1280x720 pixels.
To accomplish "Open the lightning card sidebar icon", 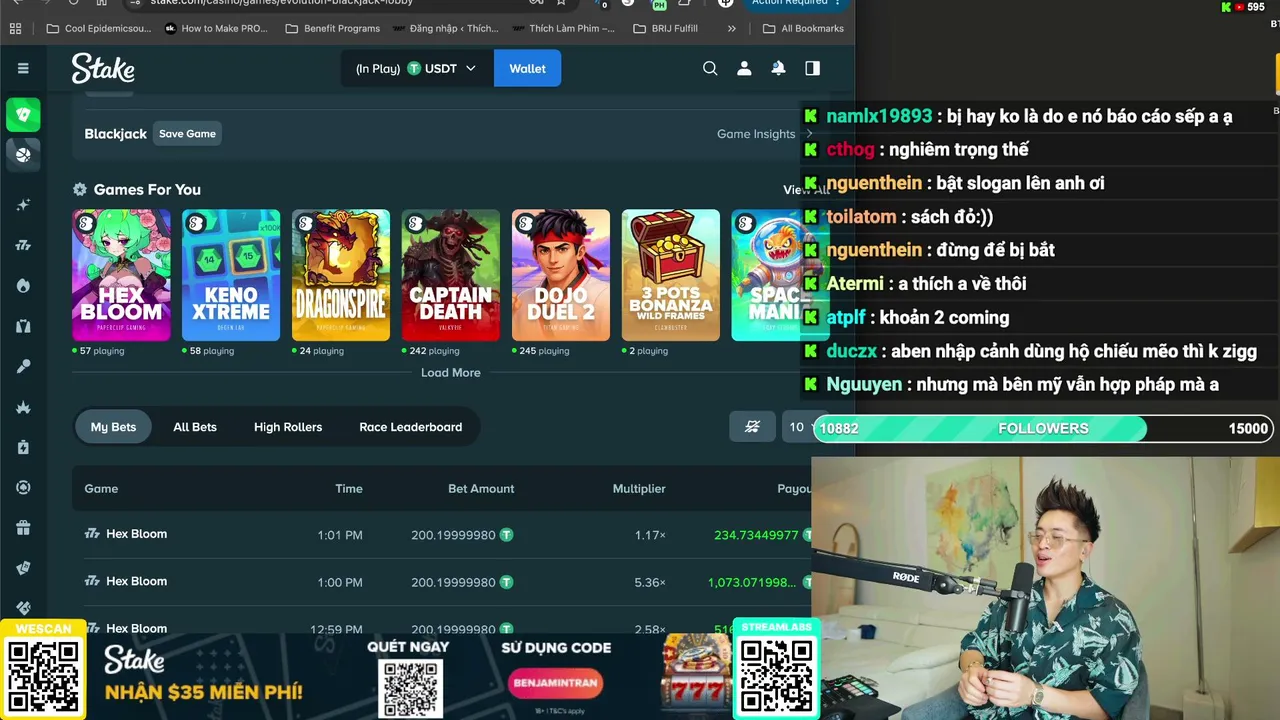I will pos(23,447).
